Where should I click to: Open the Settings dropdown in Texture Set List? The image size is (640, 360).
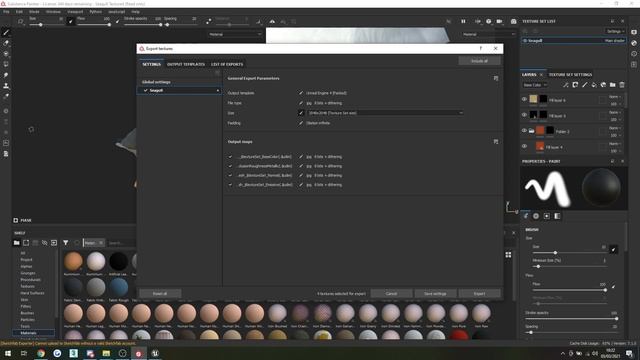(616, 31)
